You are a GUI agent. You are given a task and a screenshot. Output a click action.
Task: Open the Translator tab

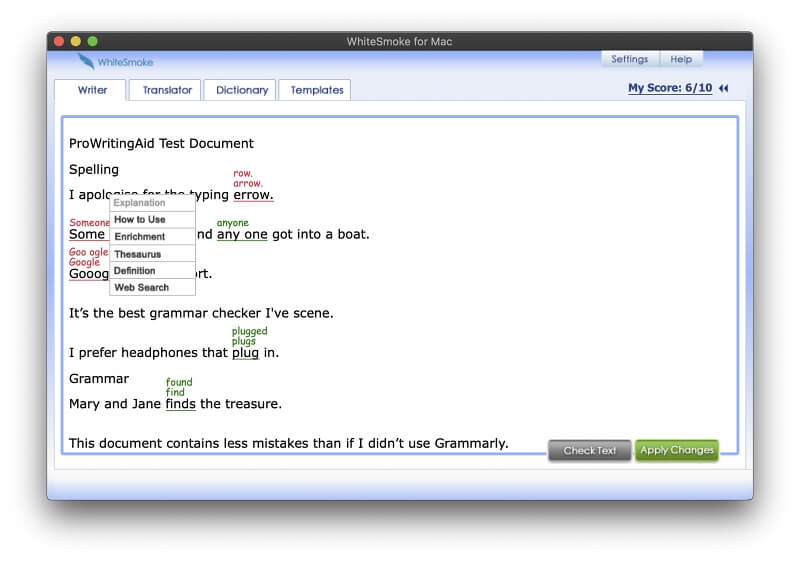(x=166, y=90)
